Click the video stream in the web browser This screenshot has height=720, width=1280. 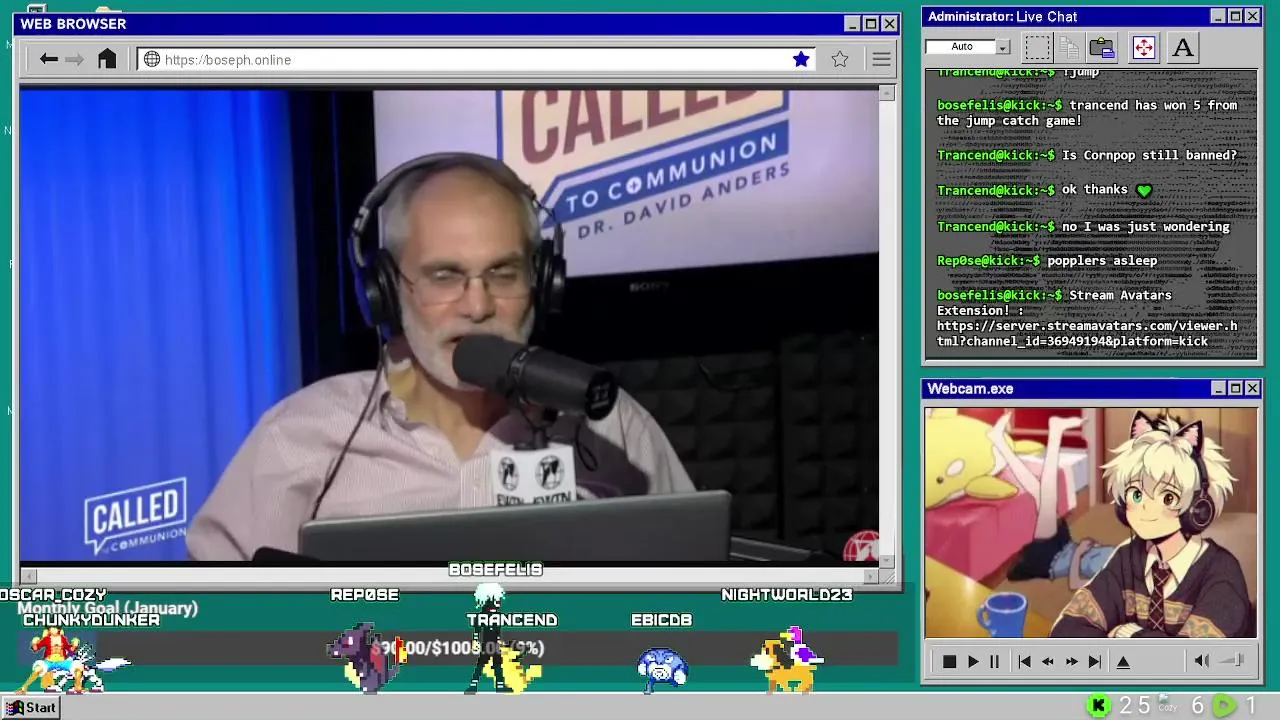449,326
